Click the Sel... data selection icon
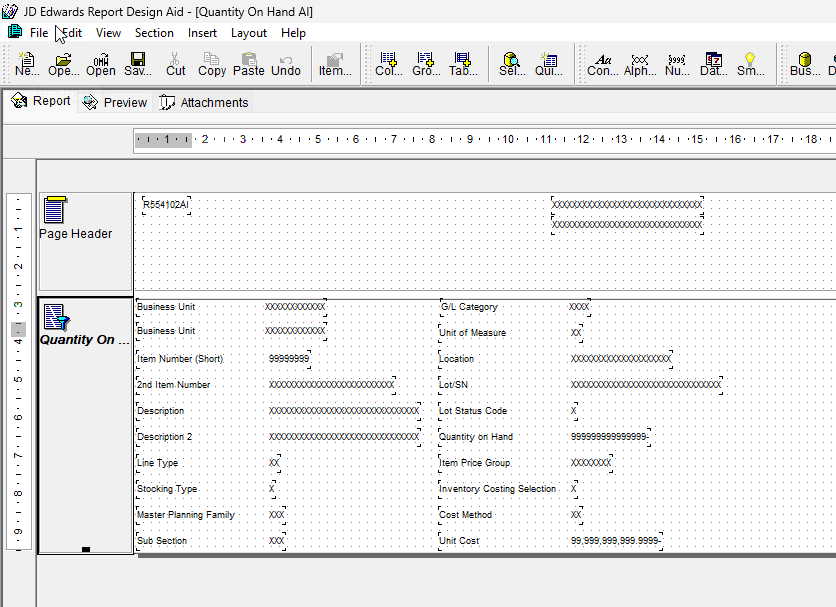Viewport: 836px width, 607px height. pyautogui.click(x=512, y=63)
